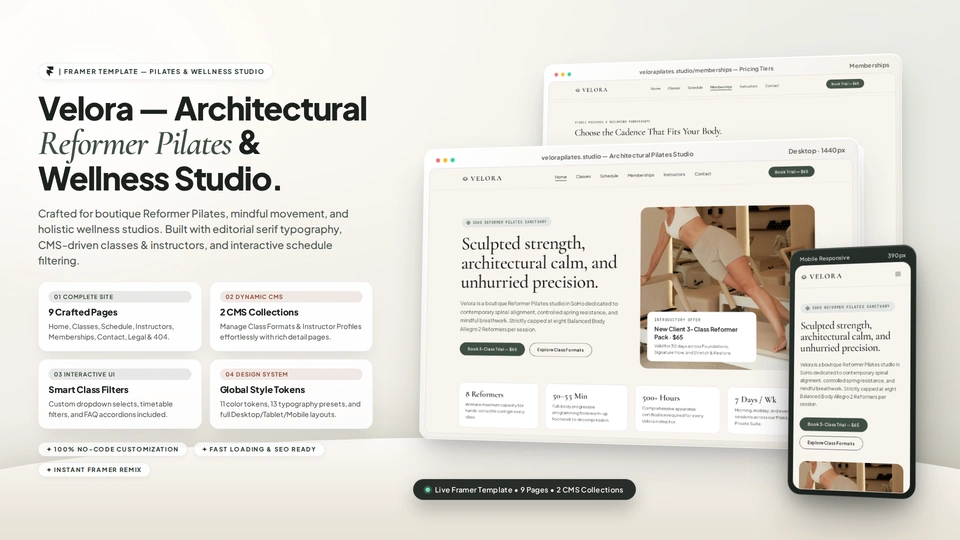Click the 100% No-Code Customization pill

pos(113,449)
